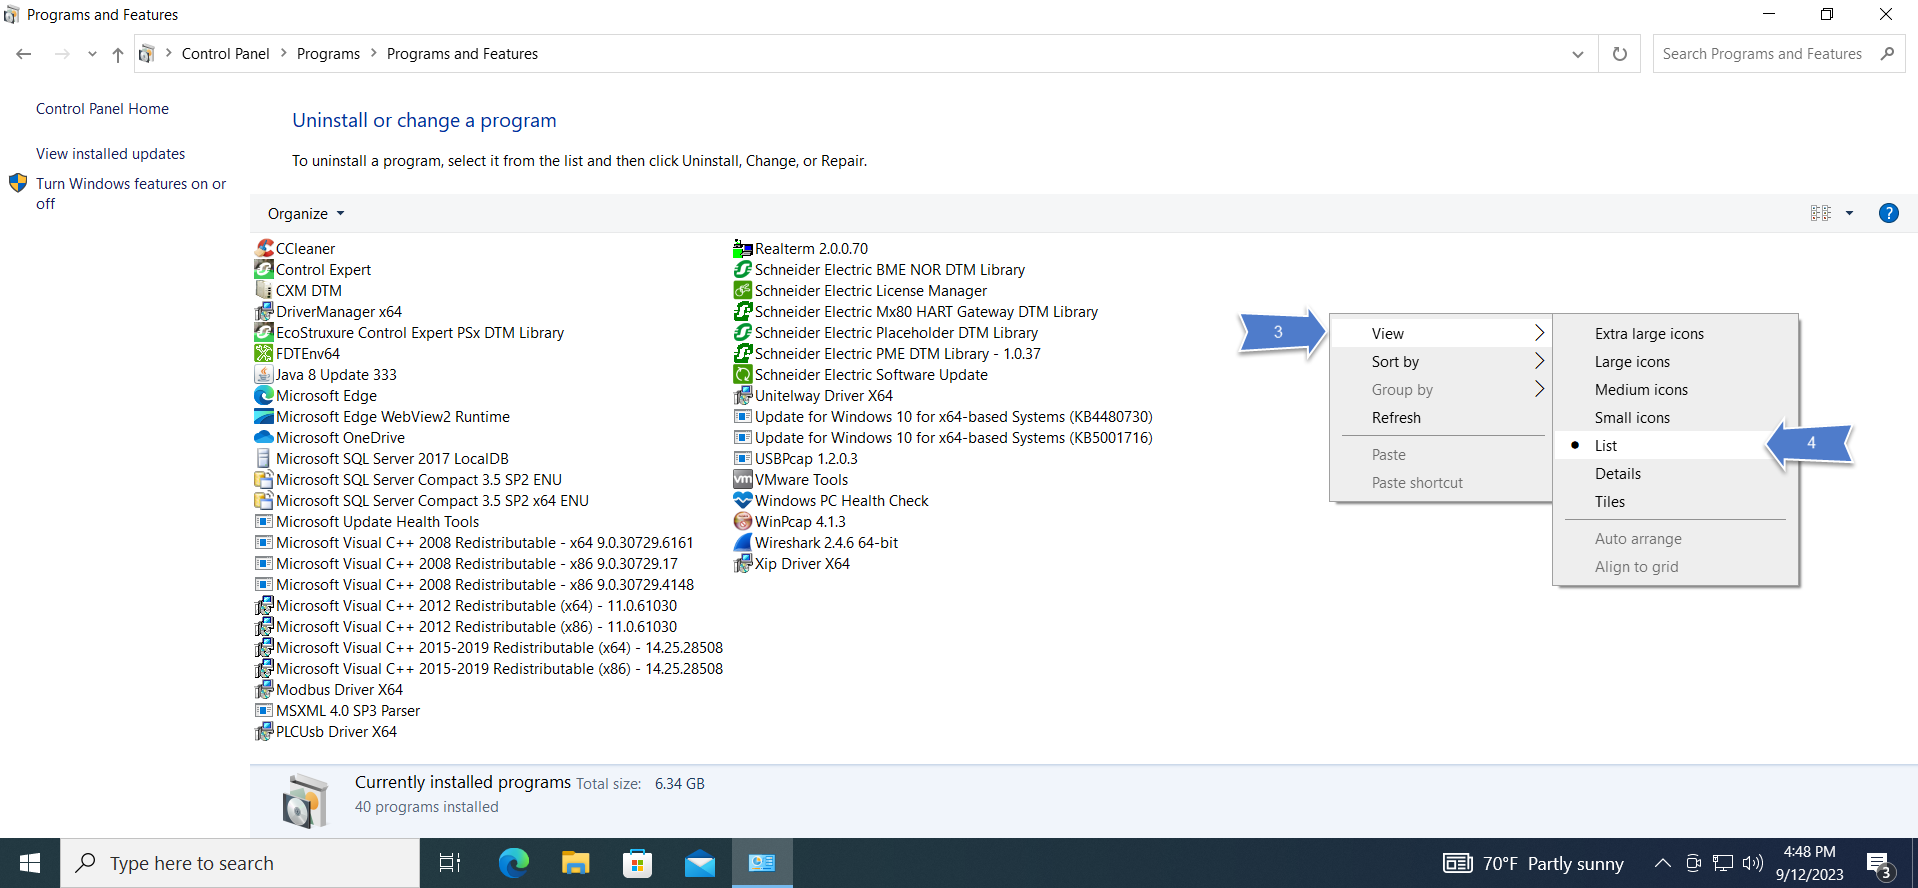1918x888 pixels.
Task: Open View installed updates link
Action: click(x=110, y=153)
